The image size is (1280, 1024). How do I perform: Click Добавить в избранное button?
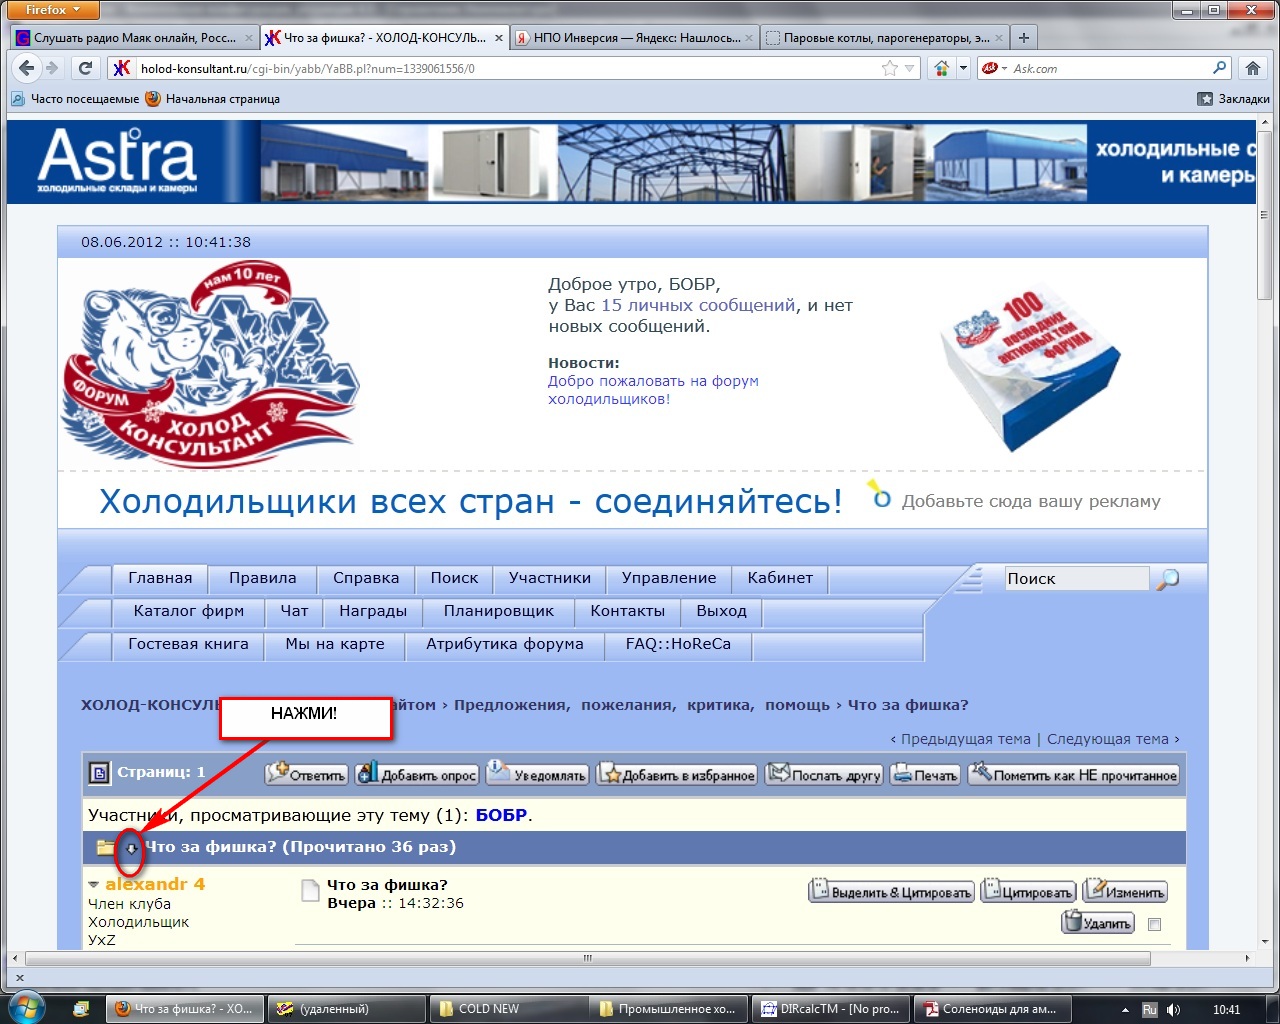pos(677,774)
